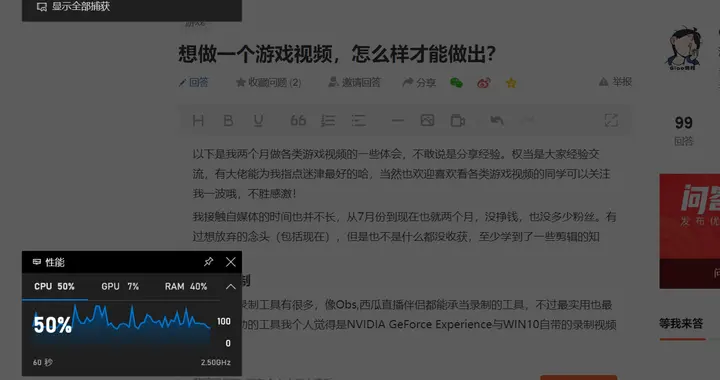Click the 2.50GHz frequency value
The height and width of the screenshot is (380, 720).
click(x=215, y=363)
